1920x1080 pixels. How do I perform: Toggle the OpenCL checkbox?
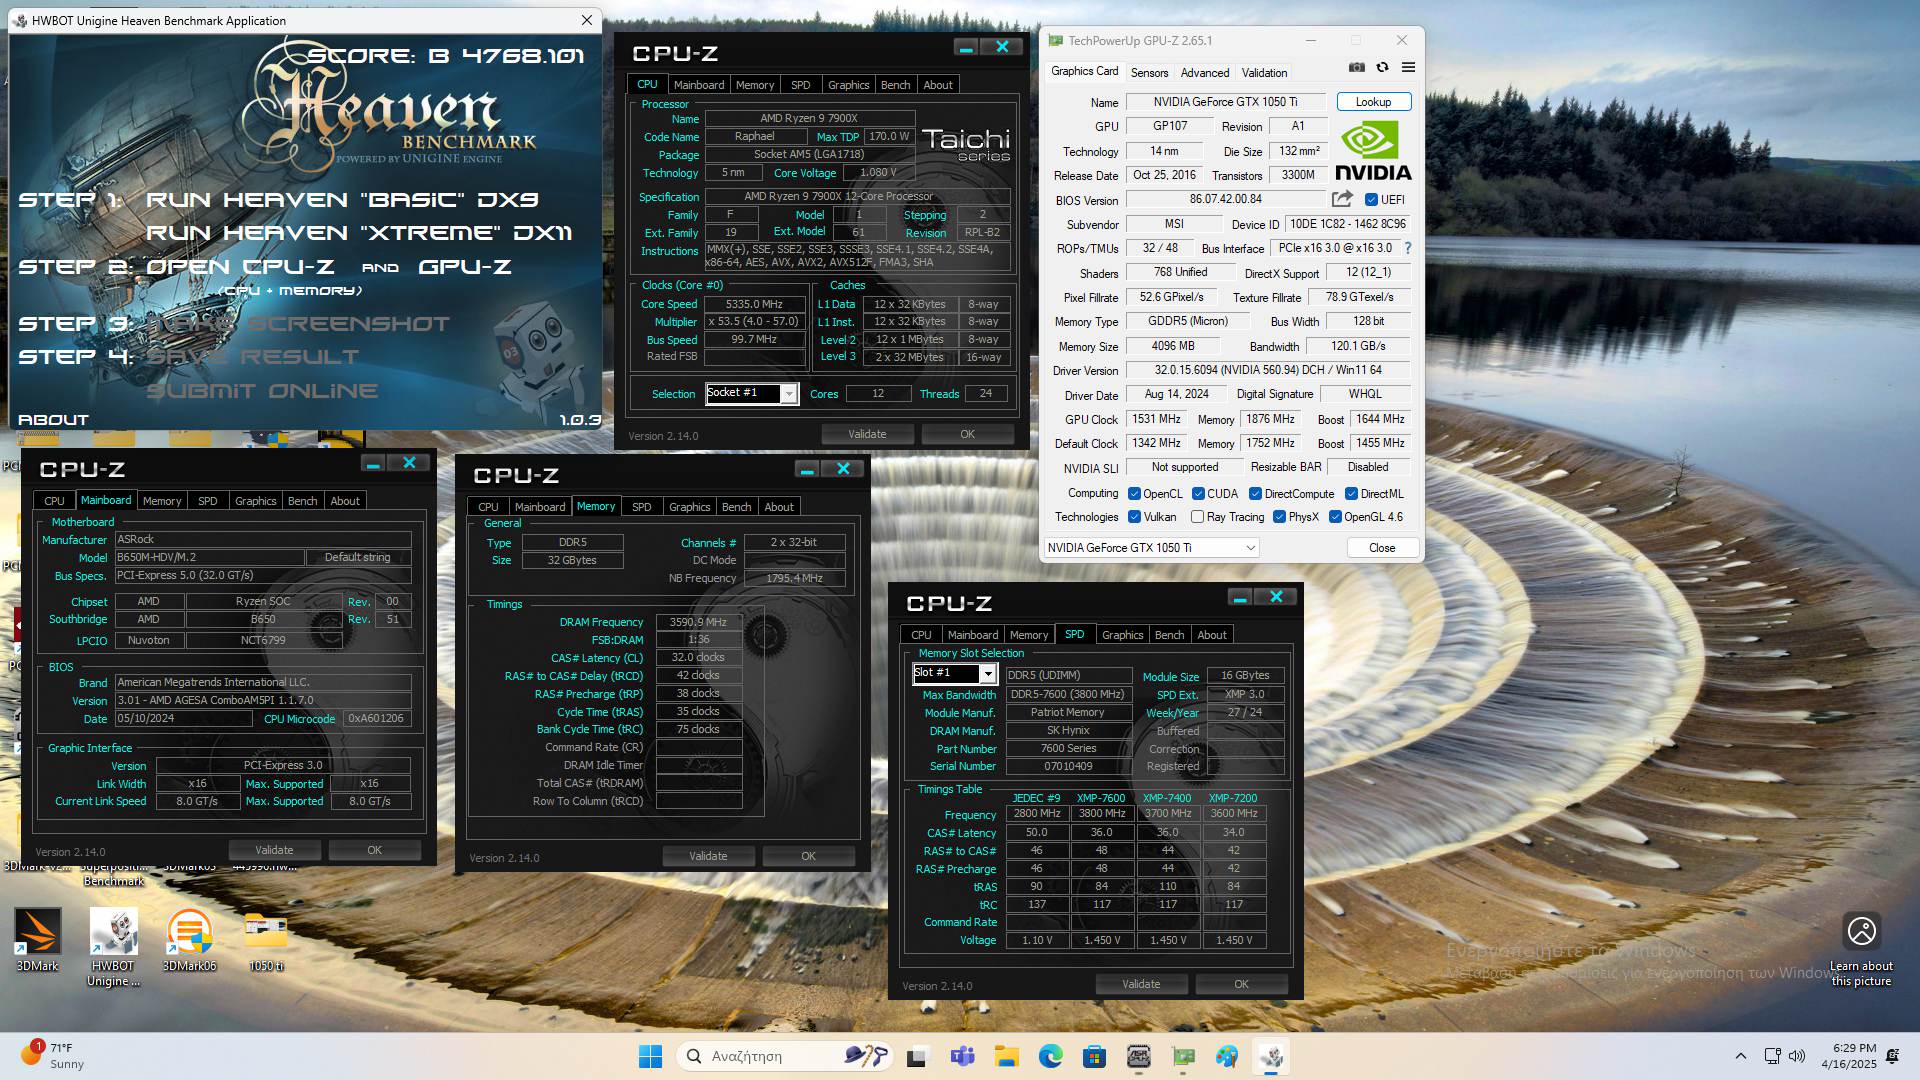1134,494
